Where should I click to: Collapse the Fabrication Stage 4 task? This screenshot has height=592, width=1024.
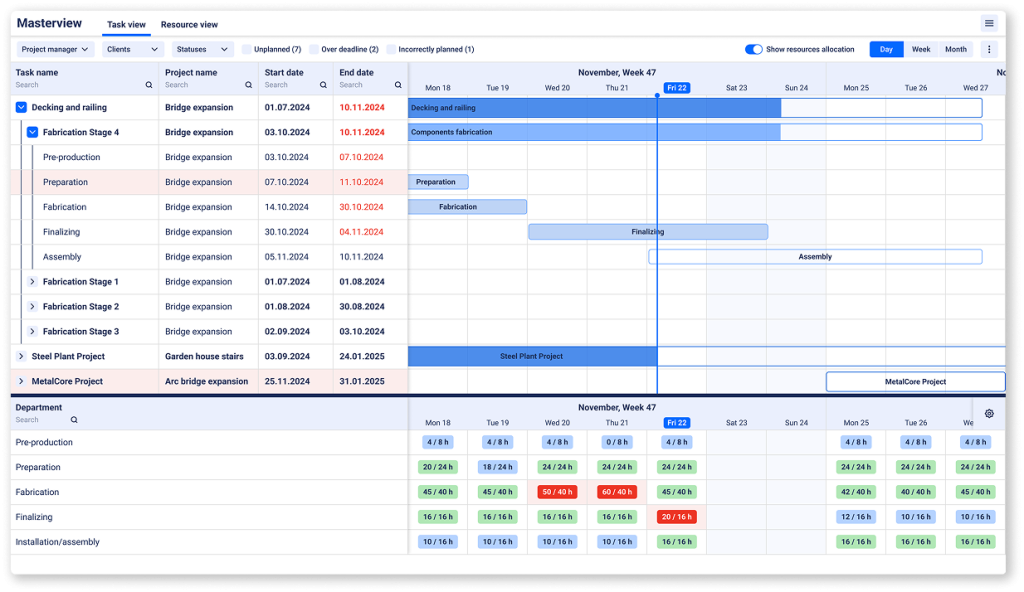(31, 131)
